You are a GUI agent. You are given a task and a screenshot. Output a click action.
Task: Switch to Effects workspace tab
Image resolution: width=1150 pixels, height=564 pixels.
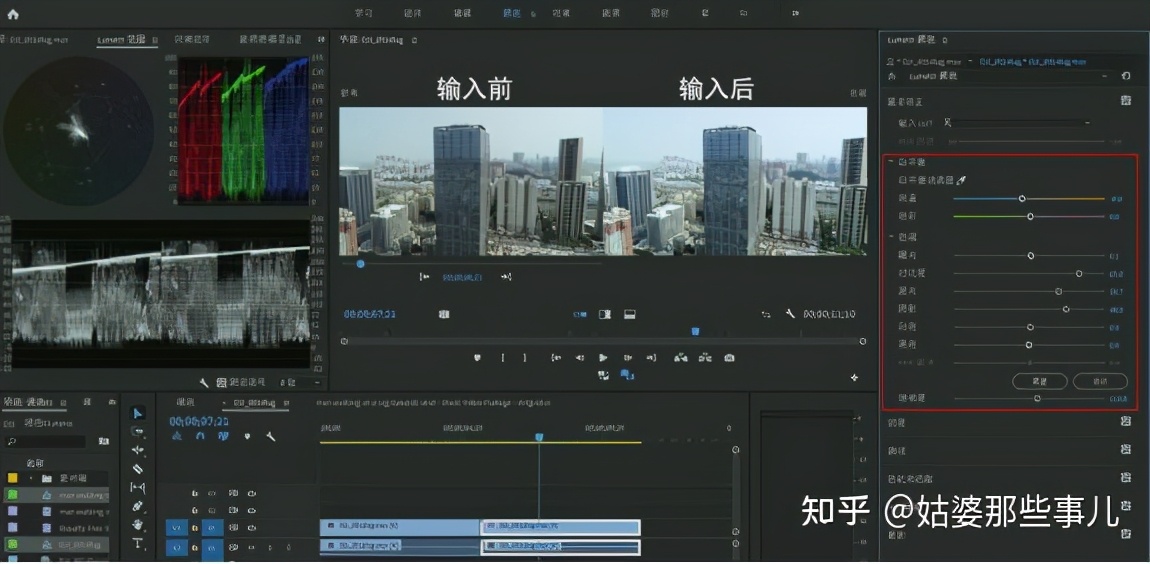coord(561,13)
